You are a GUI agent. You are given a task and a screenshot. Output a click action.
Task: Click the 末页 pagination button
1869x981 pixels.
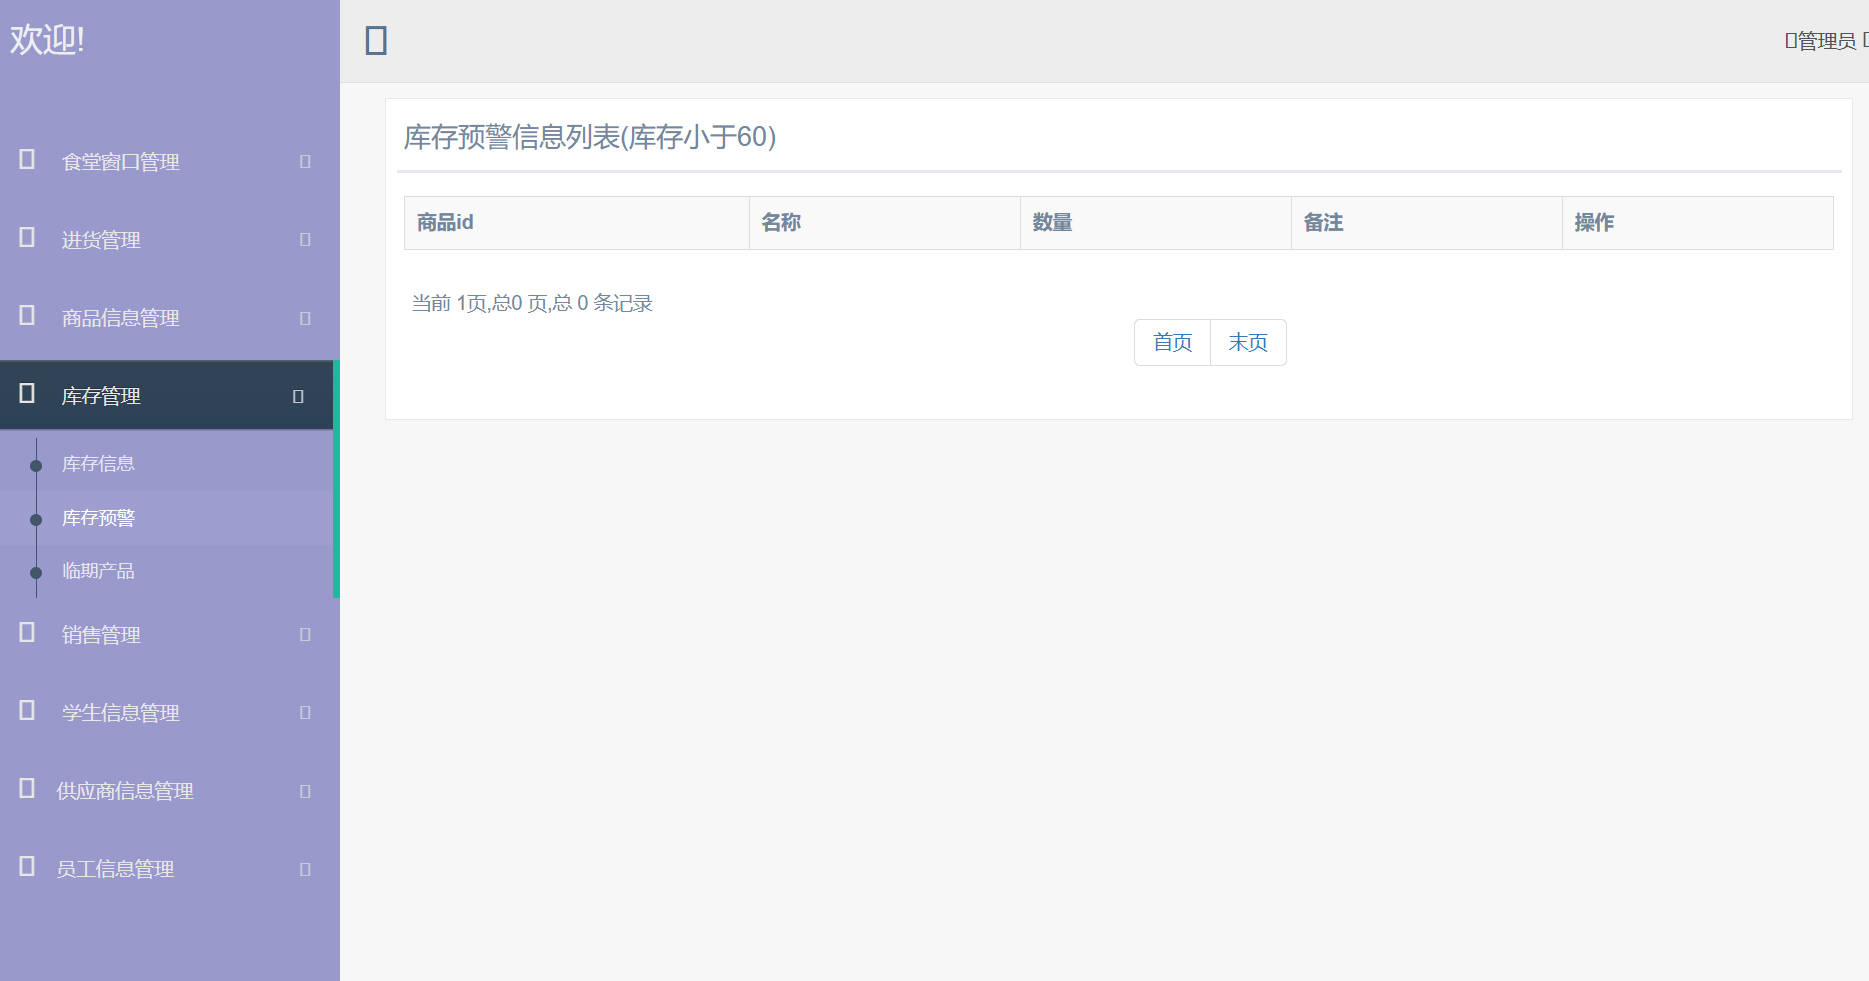coord(1247,342)
